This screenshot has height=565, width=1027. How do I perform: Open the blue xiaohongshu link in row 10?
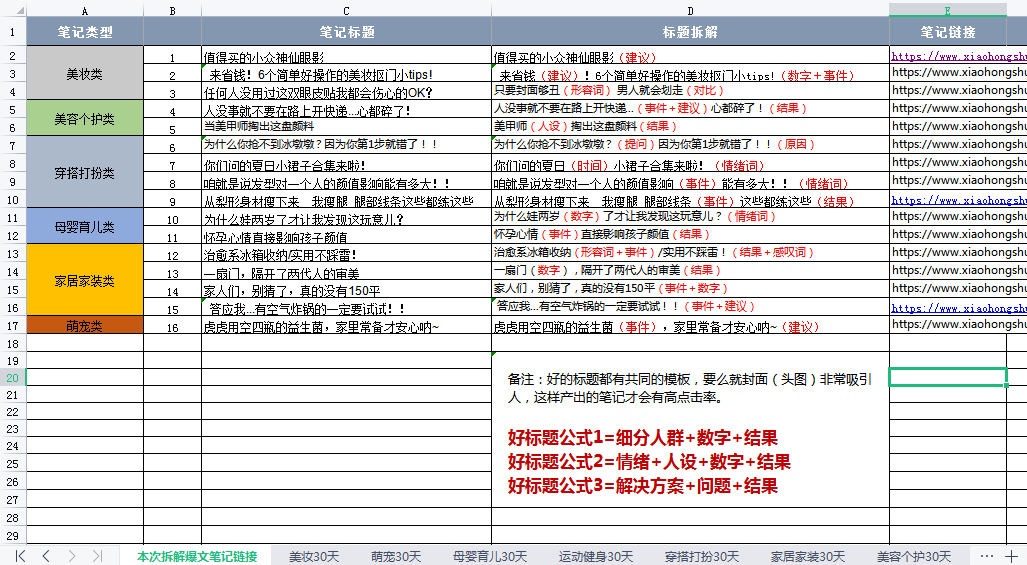pos(958,200)
